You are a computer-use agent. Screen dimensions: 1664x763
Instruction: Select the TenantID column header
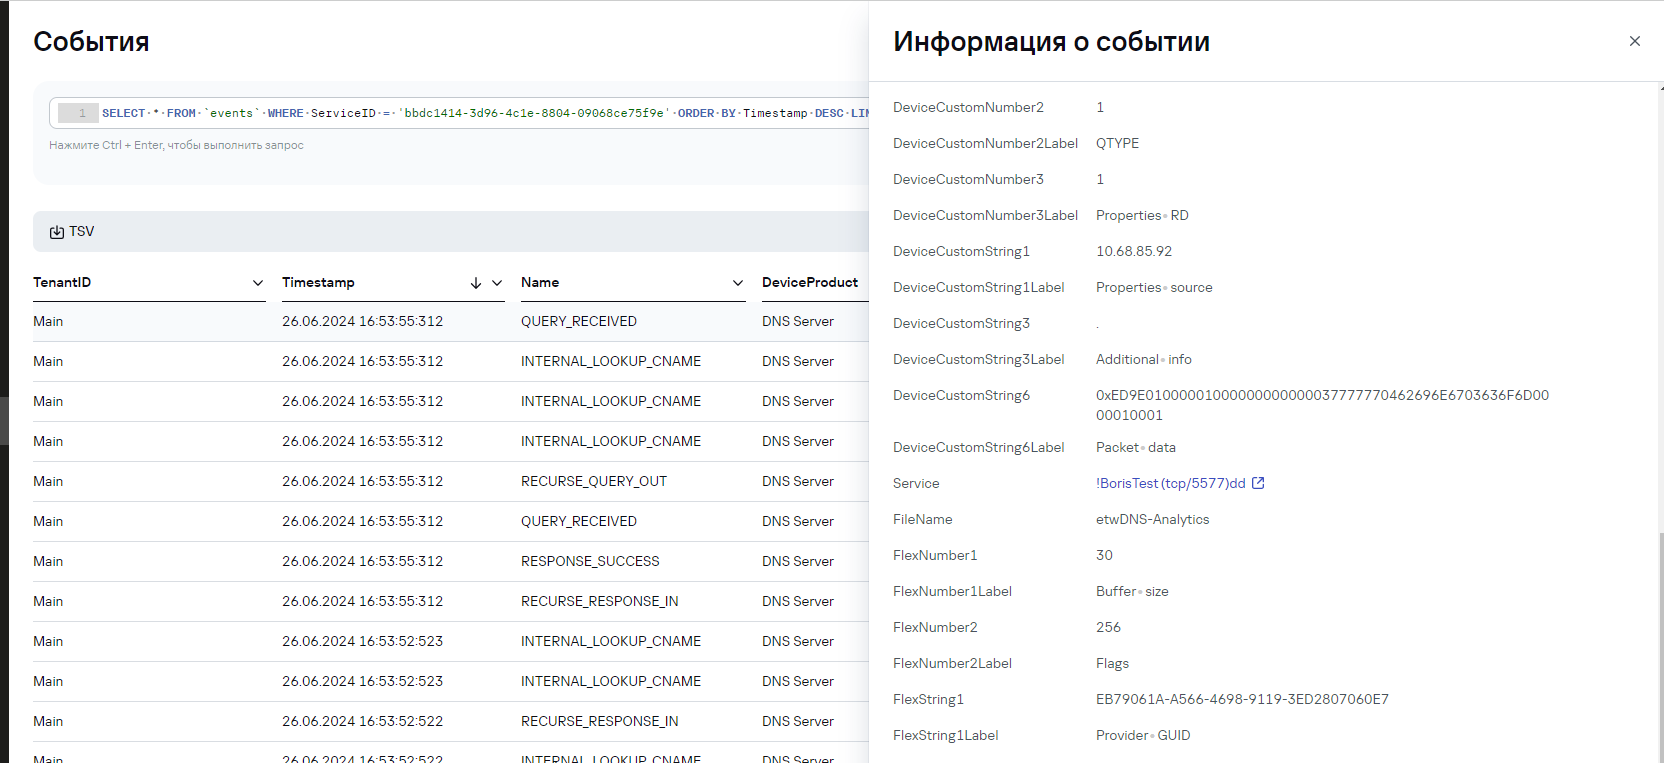62,282
